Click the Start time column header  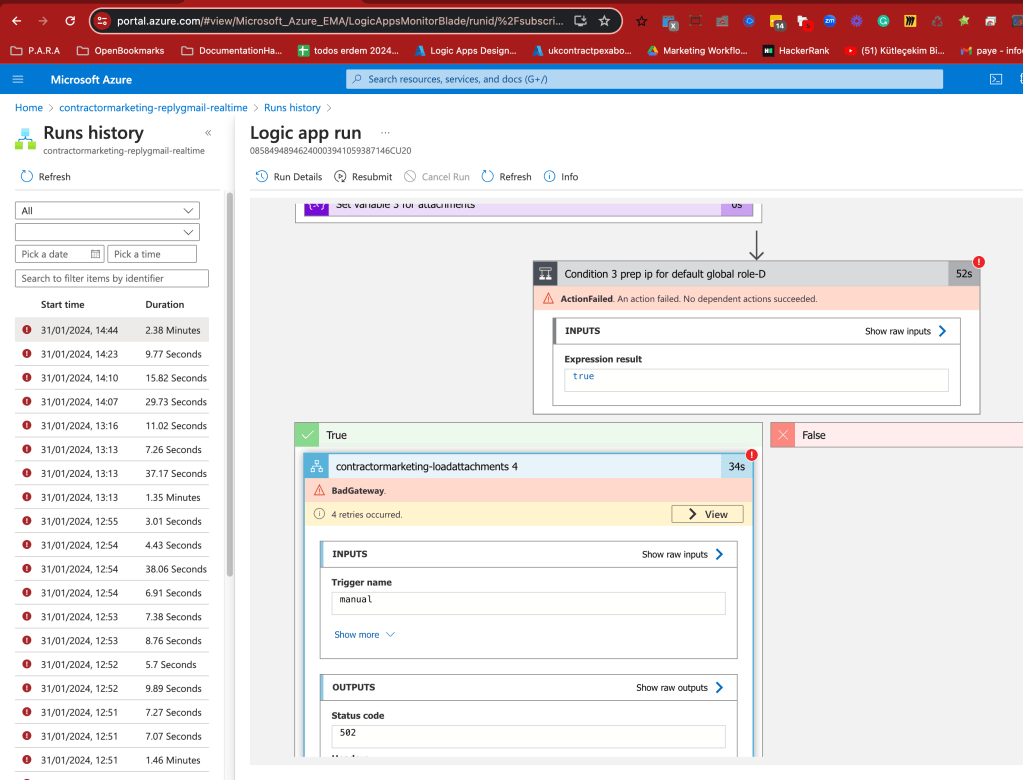click(63, 305)
